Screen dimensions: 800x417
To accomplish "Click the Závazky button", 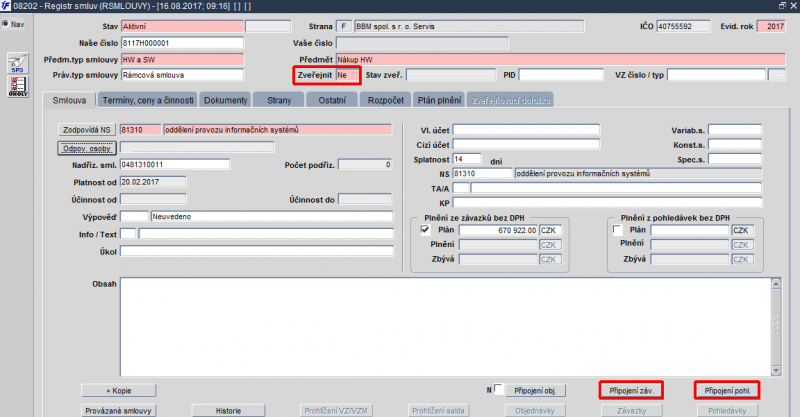I will [x=632, y=410].
